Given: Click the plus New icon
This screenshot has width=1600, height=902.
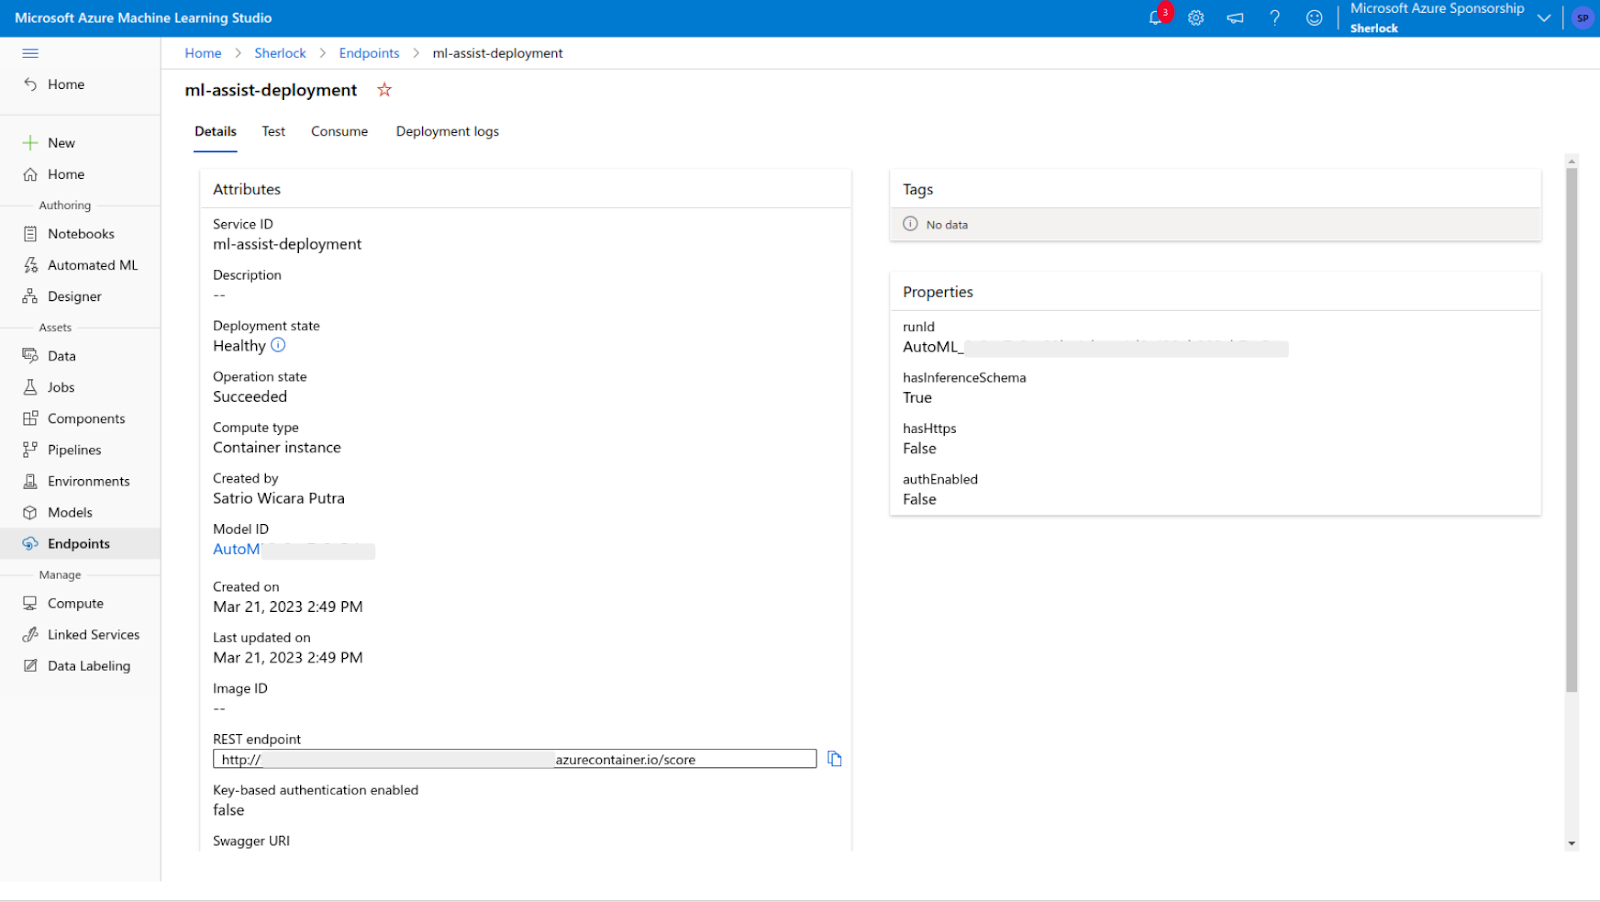Looking at the screenshot, I should (x=30, y=143).
